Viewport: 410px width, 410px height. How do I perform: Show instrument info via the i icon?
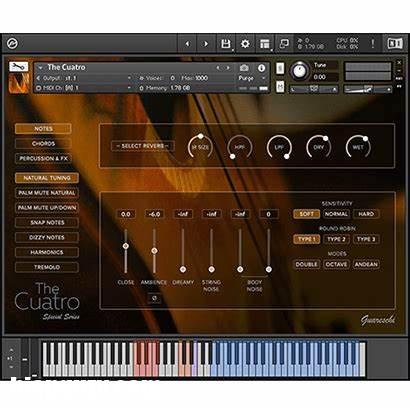tap(262, 68)
